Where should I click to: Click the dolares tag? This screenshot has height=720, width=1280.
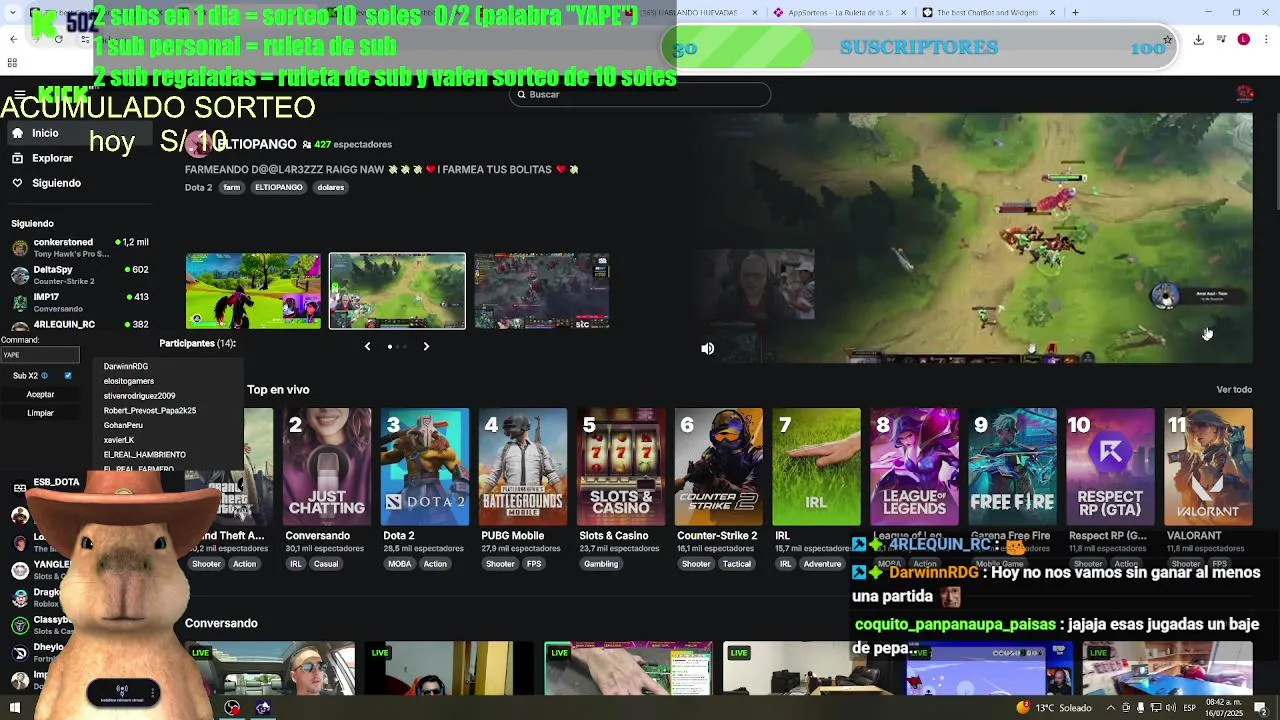tap(331, 187)
